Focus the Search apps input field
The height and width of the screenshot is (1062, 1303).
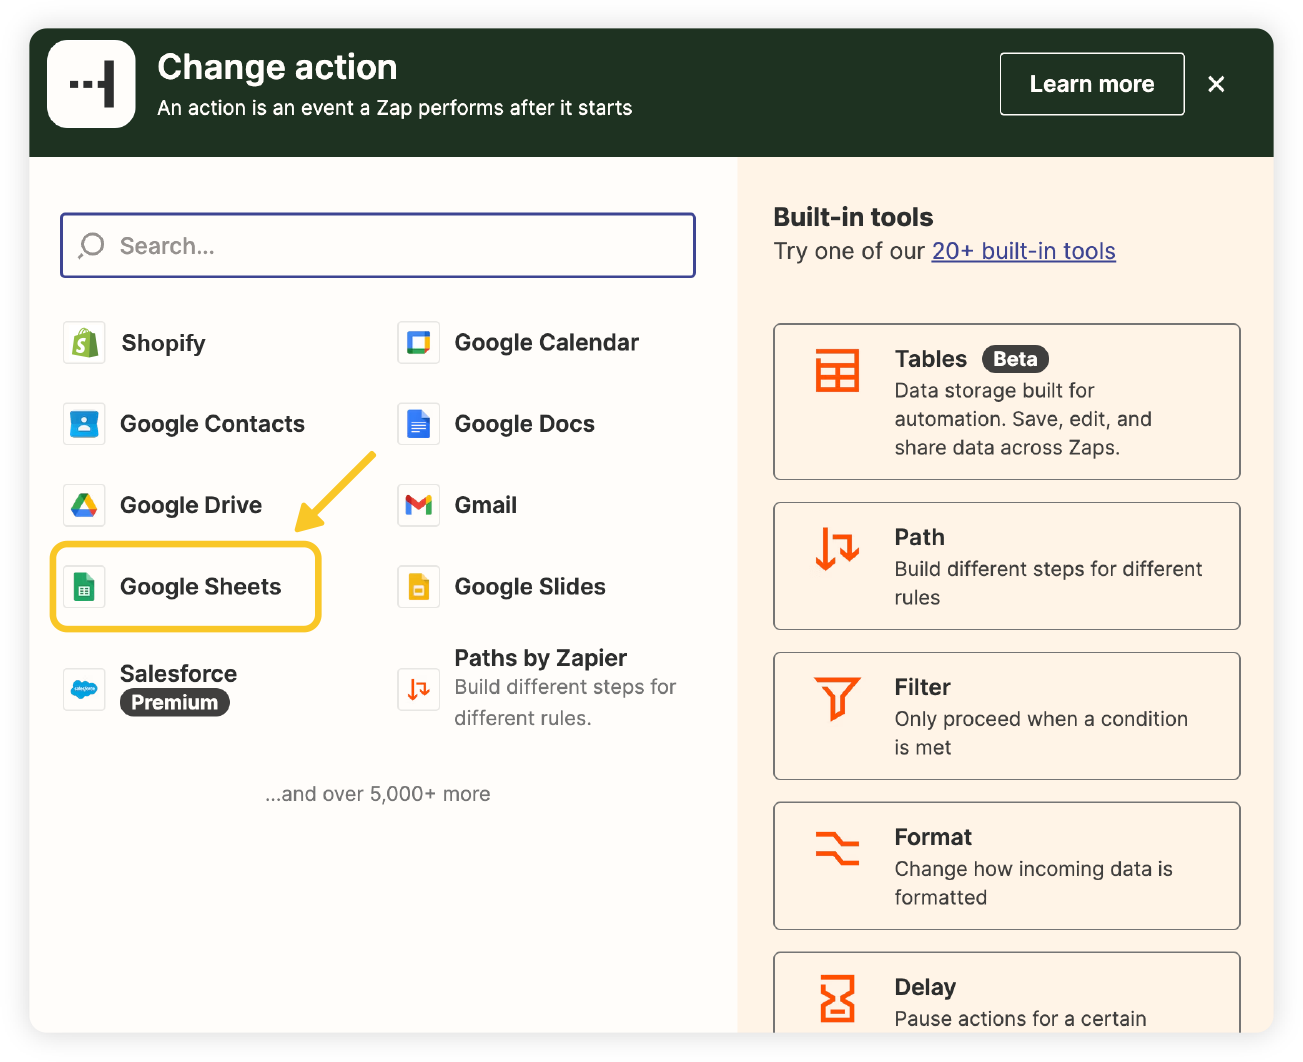(378, 245)
